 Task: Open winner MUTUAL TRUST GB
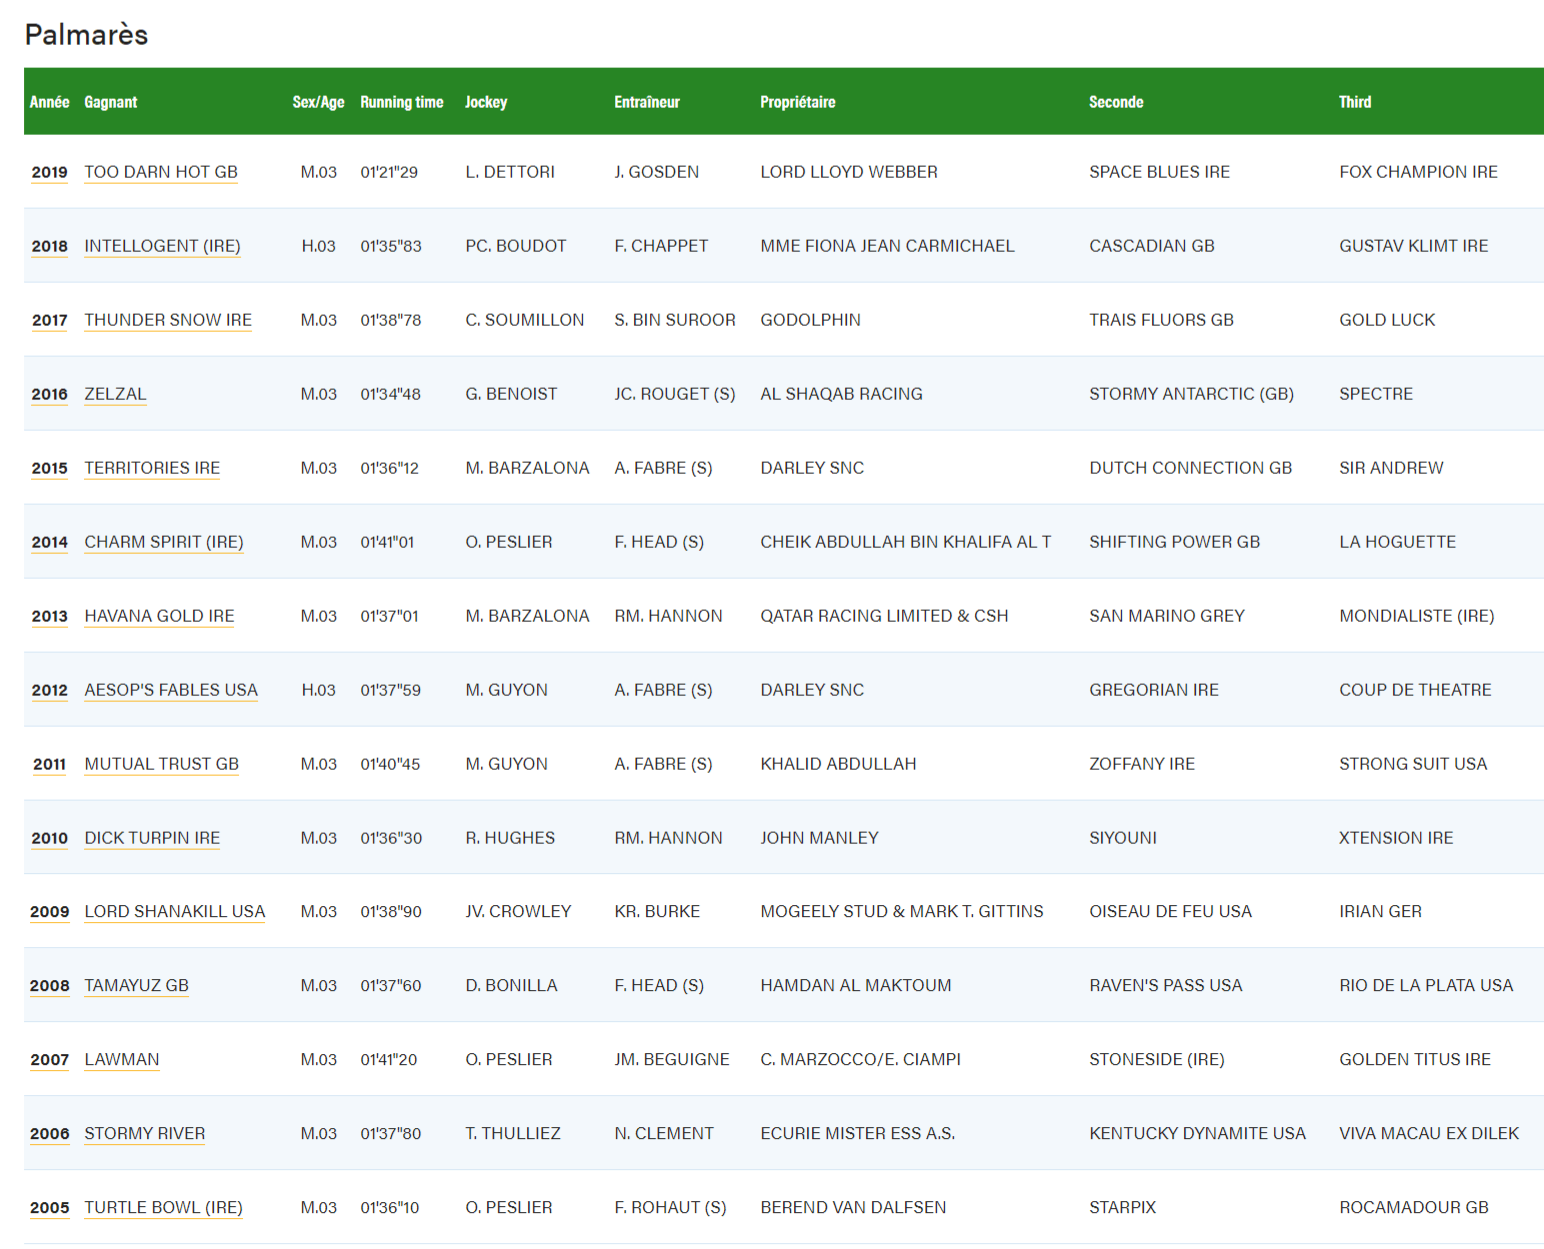[162, 764]
